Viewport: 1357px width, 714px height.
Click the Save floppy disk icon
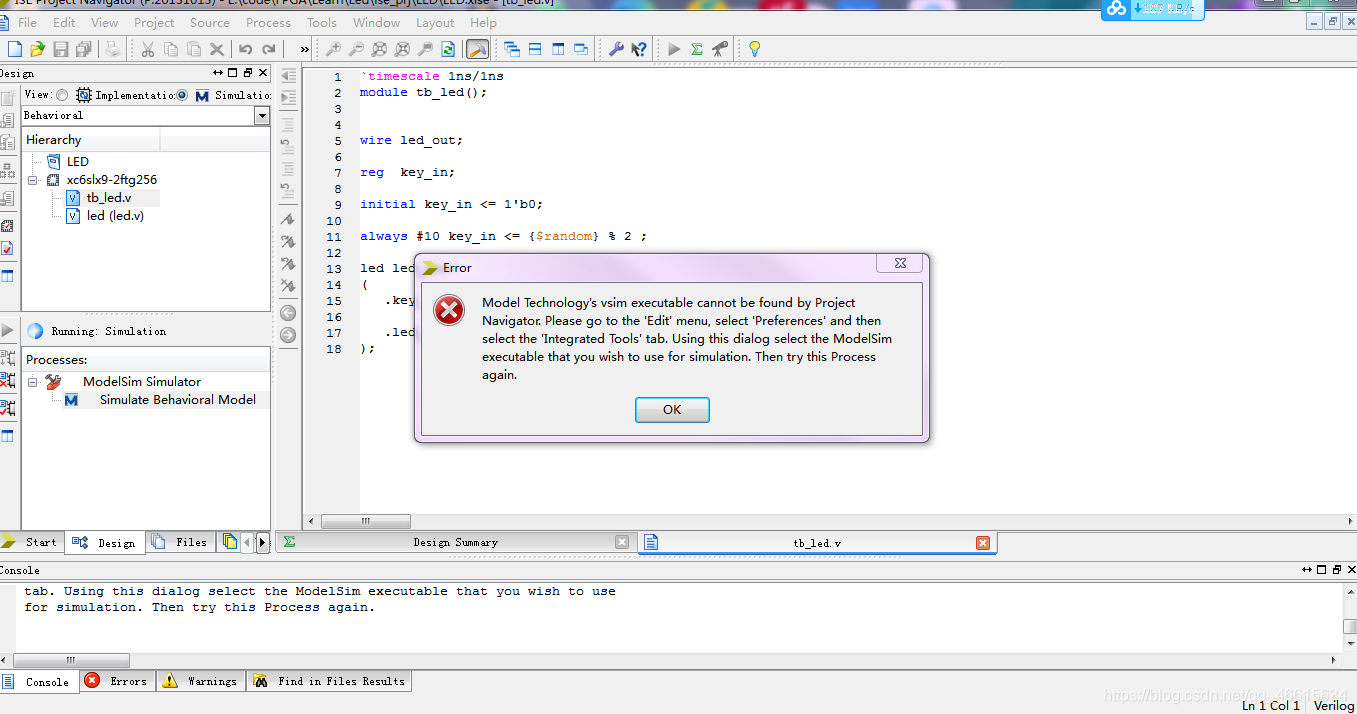(x=61, y=49)
